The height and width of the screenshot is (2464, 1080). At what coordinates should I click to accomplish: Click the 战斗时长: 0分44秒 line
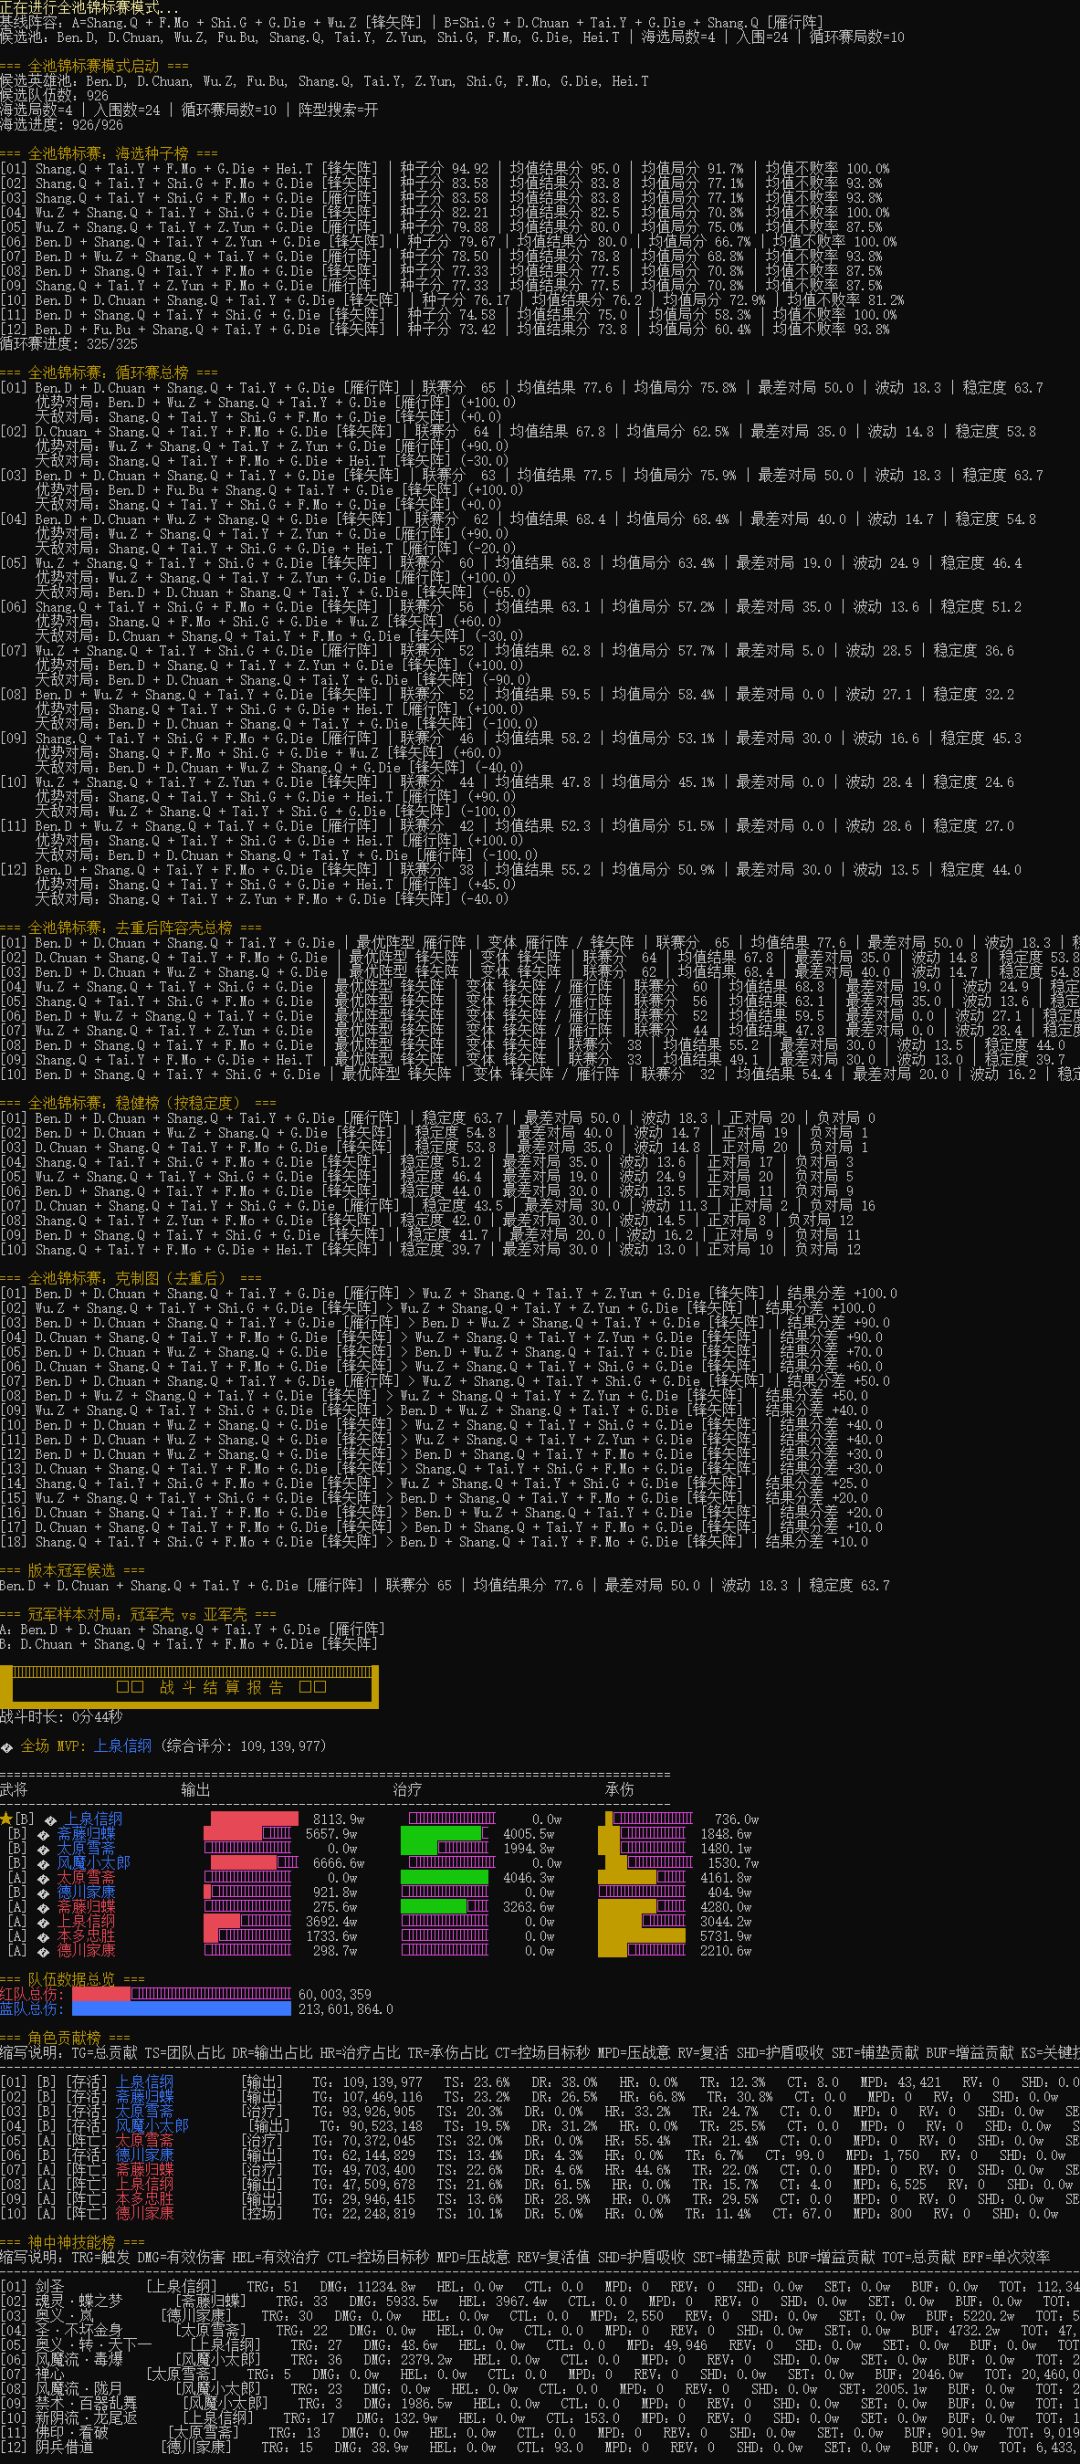coord(61,1717)
